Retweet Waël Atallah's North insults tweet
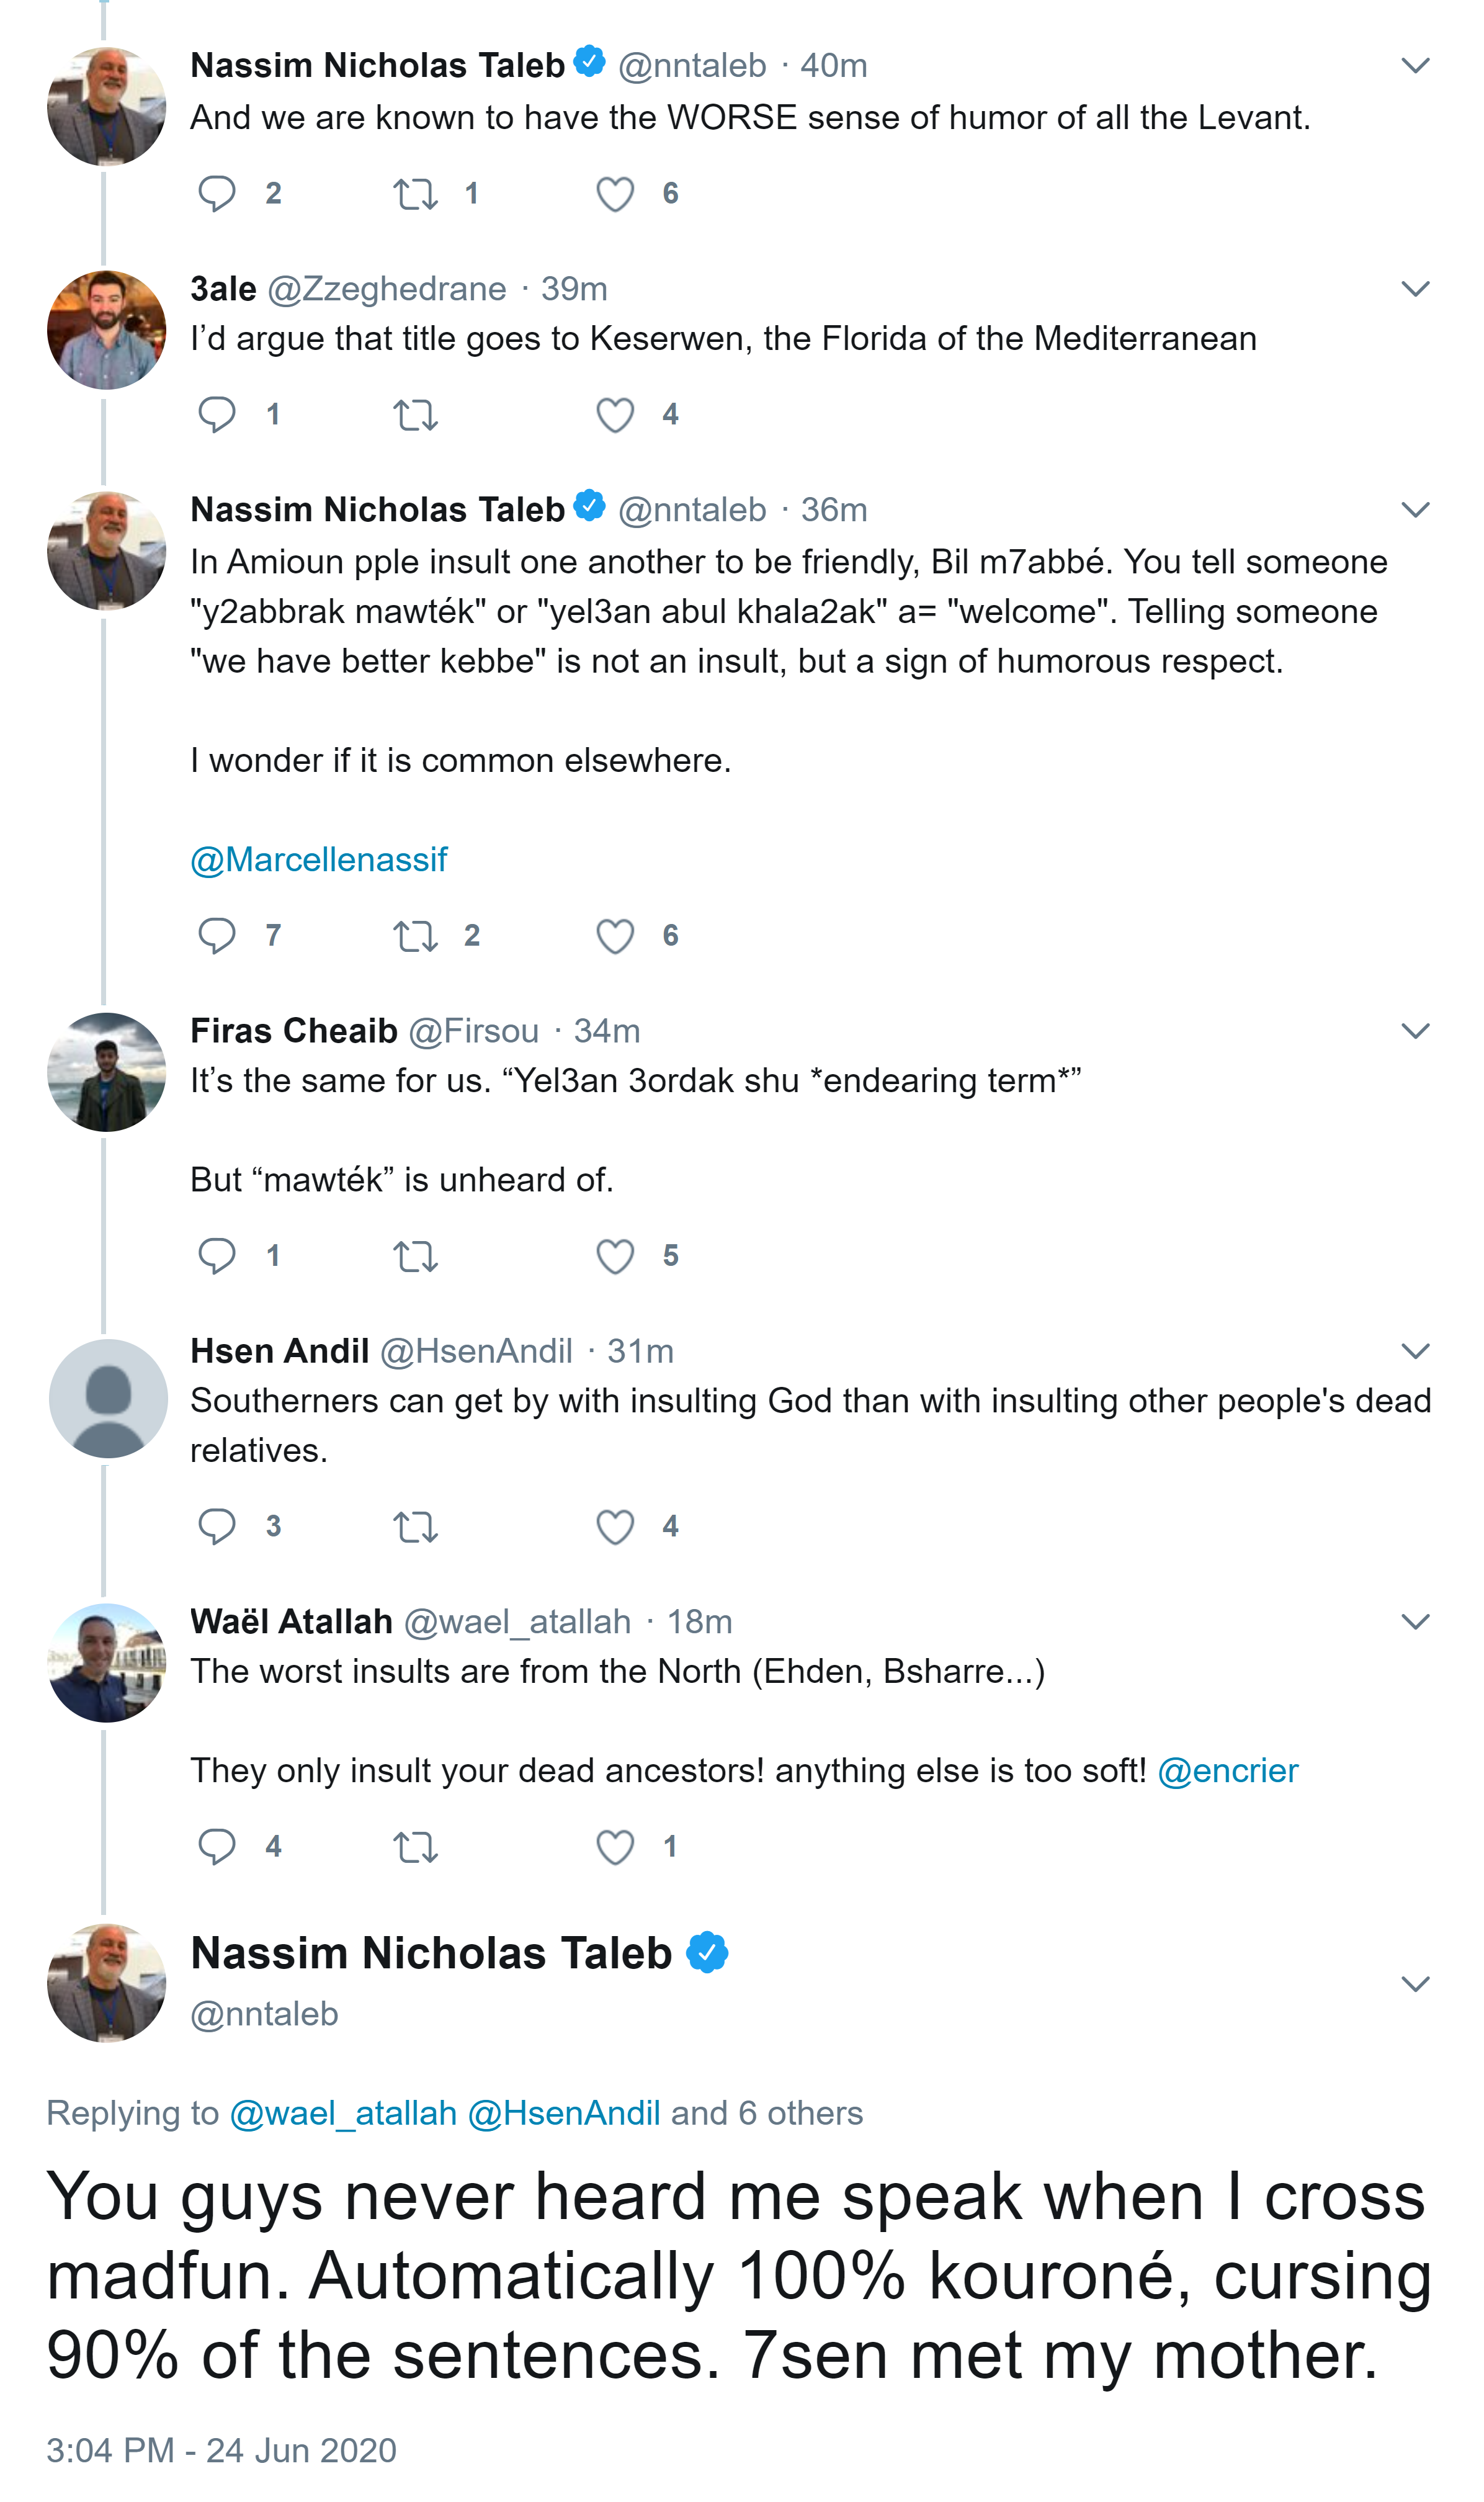The width and height of the screenshot is (1484, 2502). [415, 1847]
